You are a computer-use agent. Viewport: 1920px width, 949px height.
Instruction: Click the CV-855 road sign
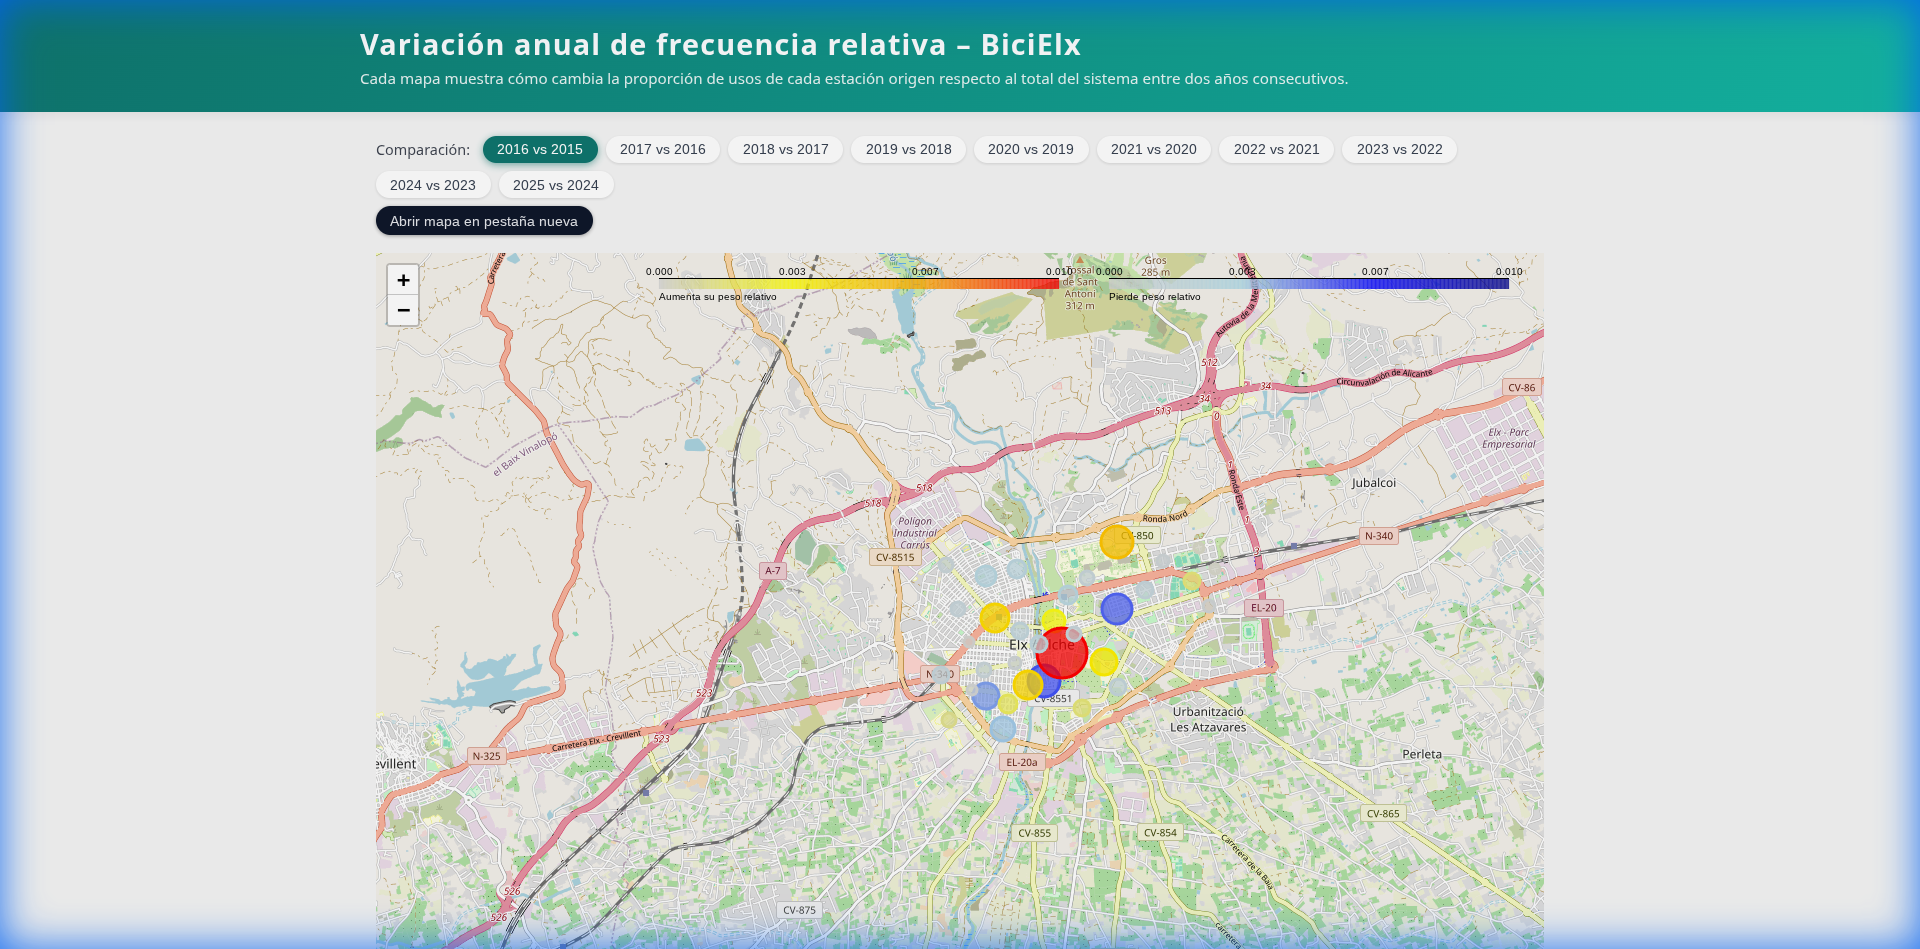pos(1035,833)
